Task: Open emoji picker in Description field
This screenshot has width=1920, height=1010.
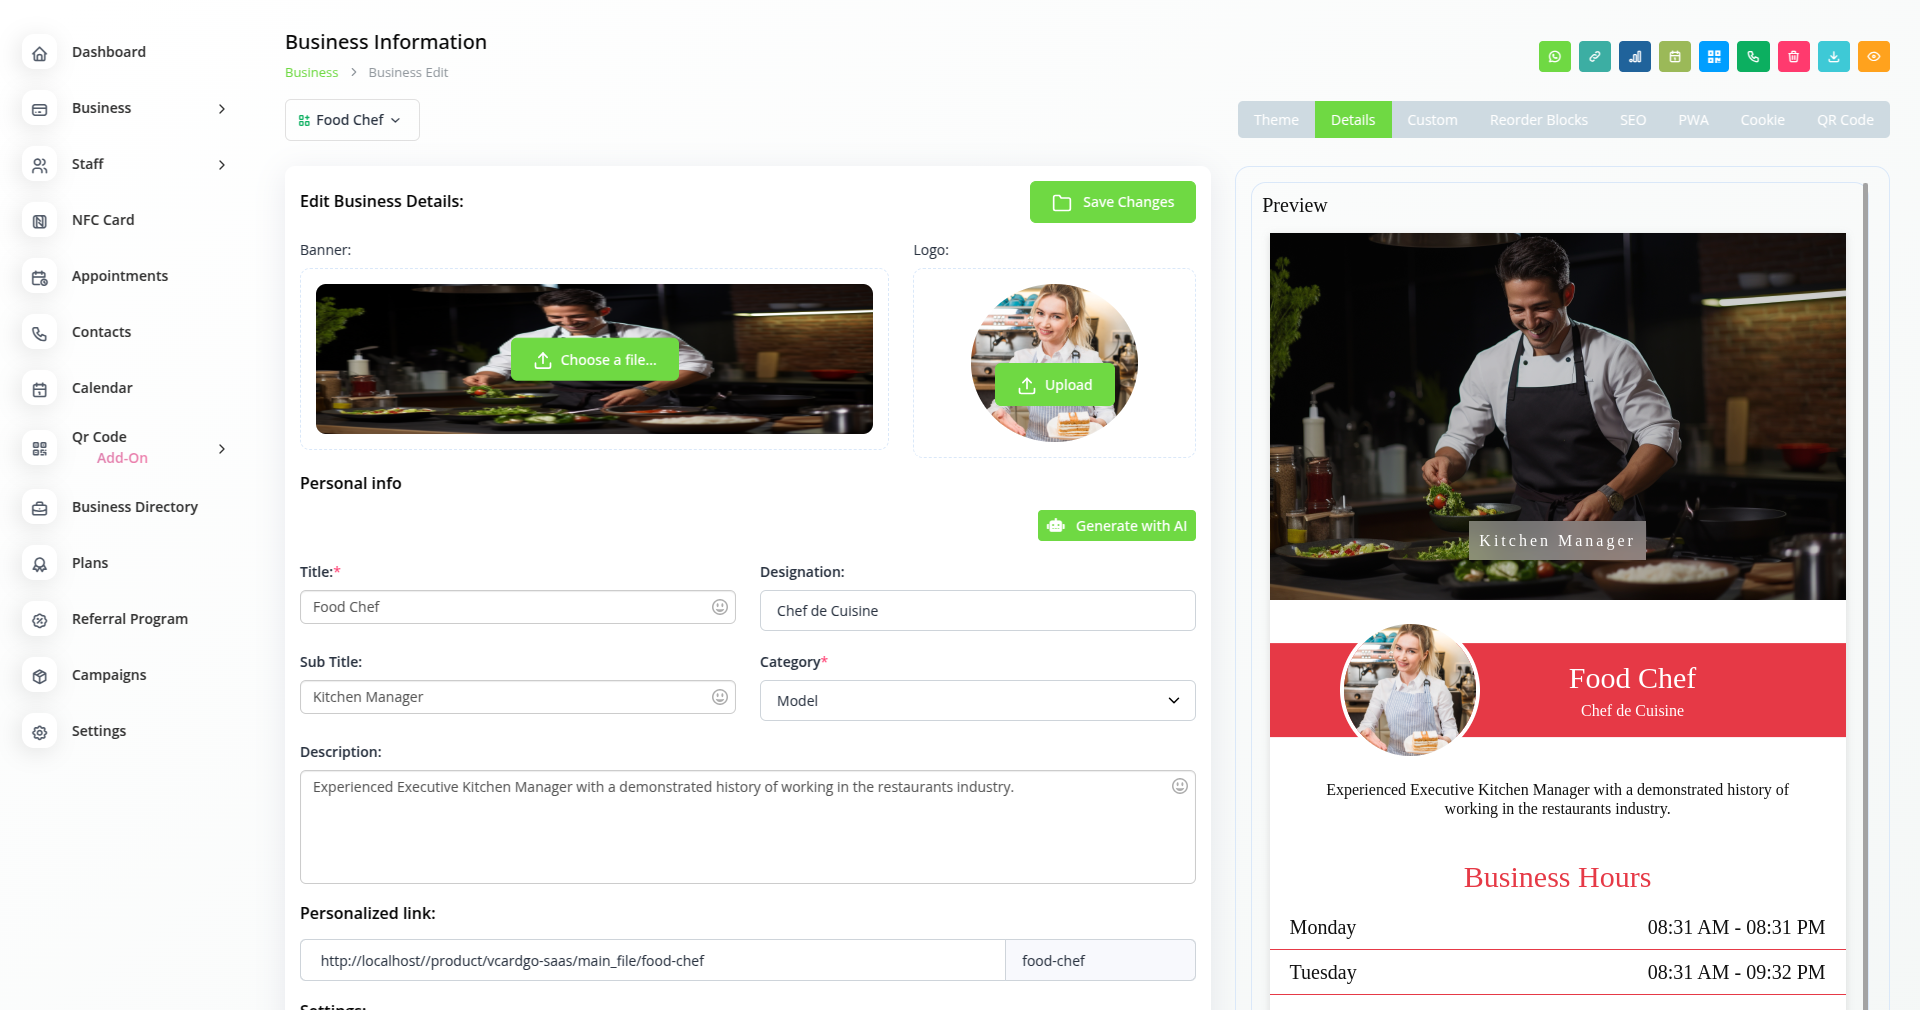Action: coord(1179,786)
